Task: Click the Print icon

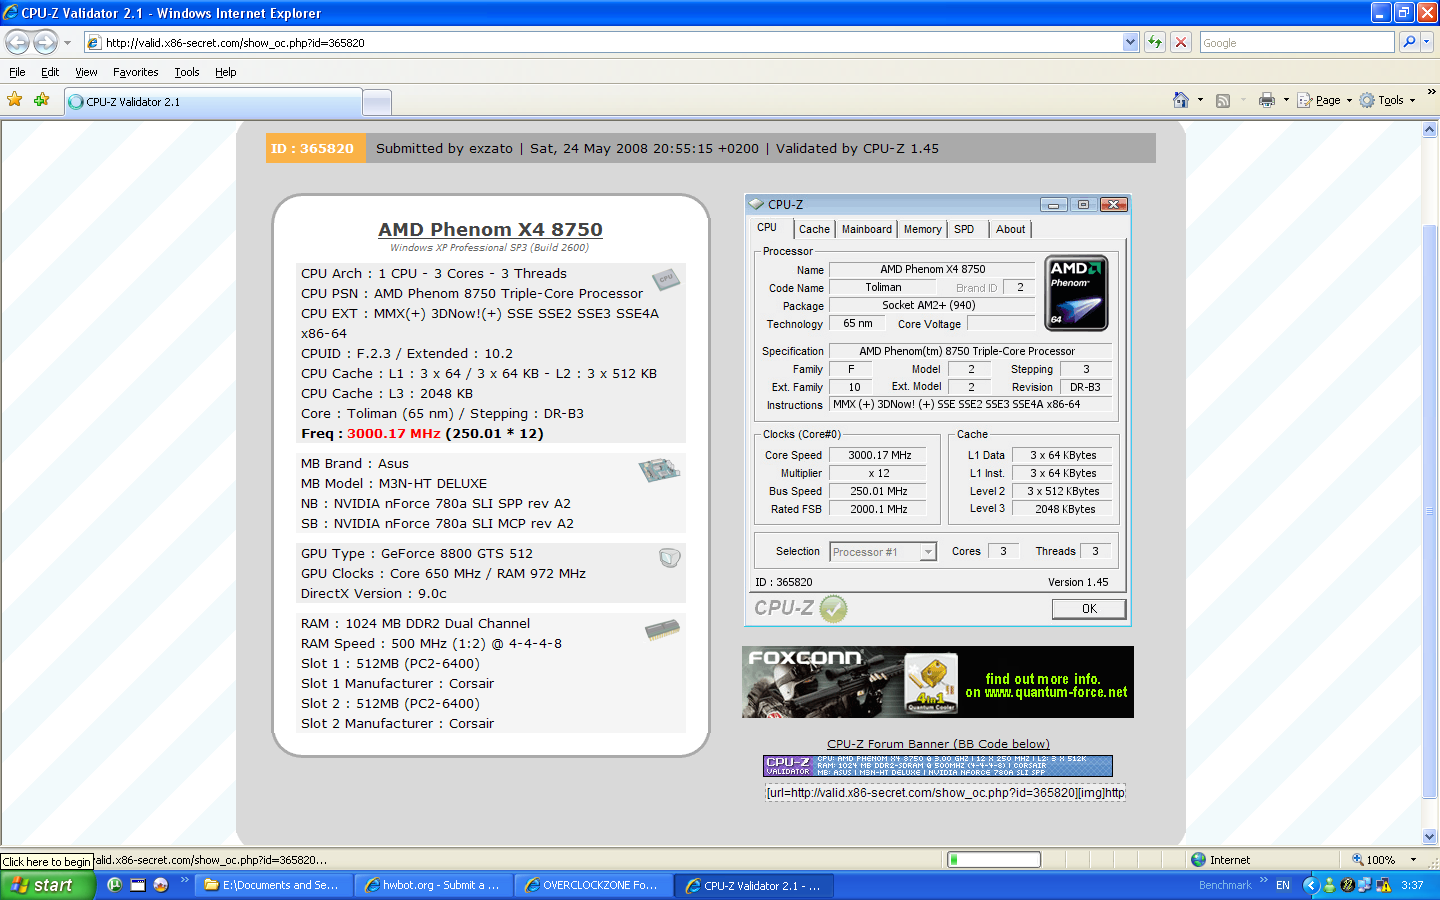Action: click(1267, 100)
